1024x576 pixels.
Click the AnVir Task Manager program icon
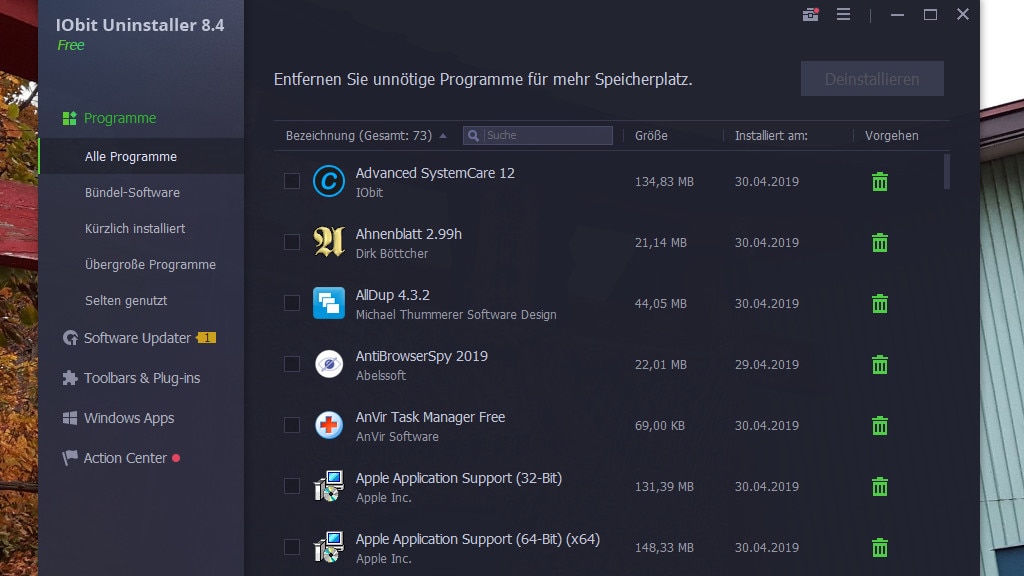tap(328, 425)
